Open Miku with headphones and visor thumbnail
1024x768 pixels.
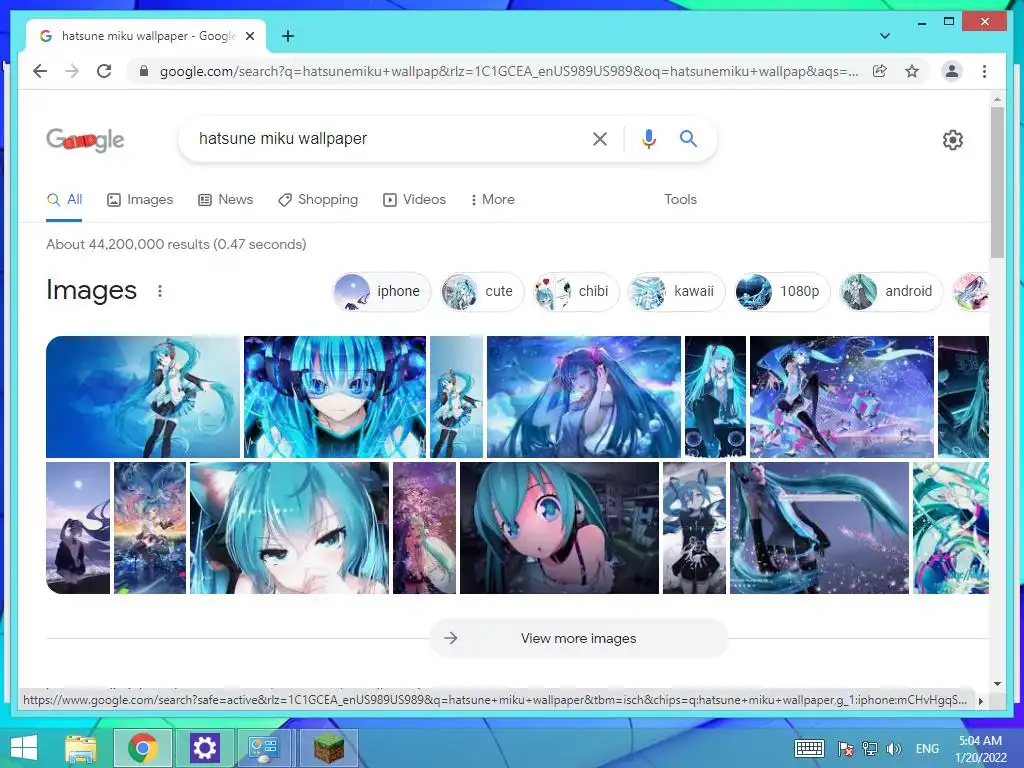pos(335,397)
